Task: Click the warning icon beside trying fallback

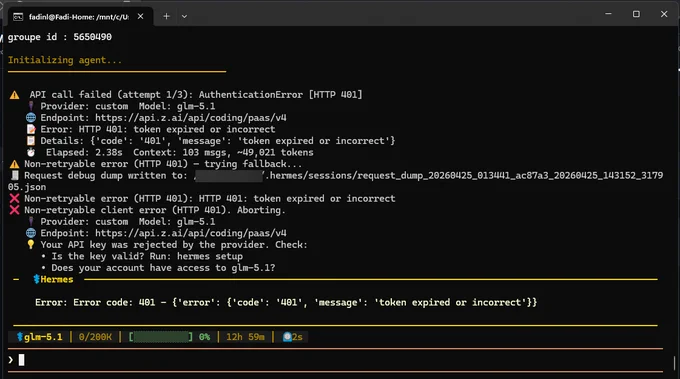Action: (x=14, y=164)
